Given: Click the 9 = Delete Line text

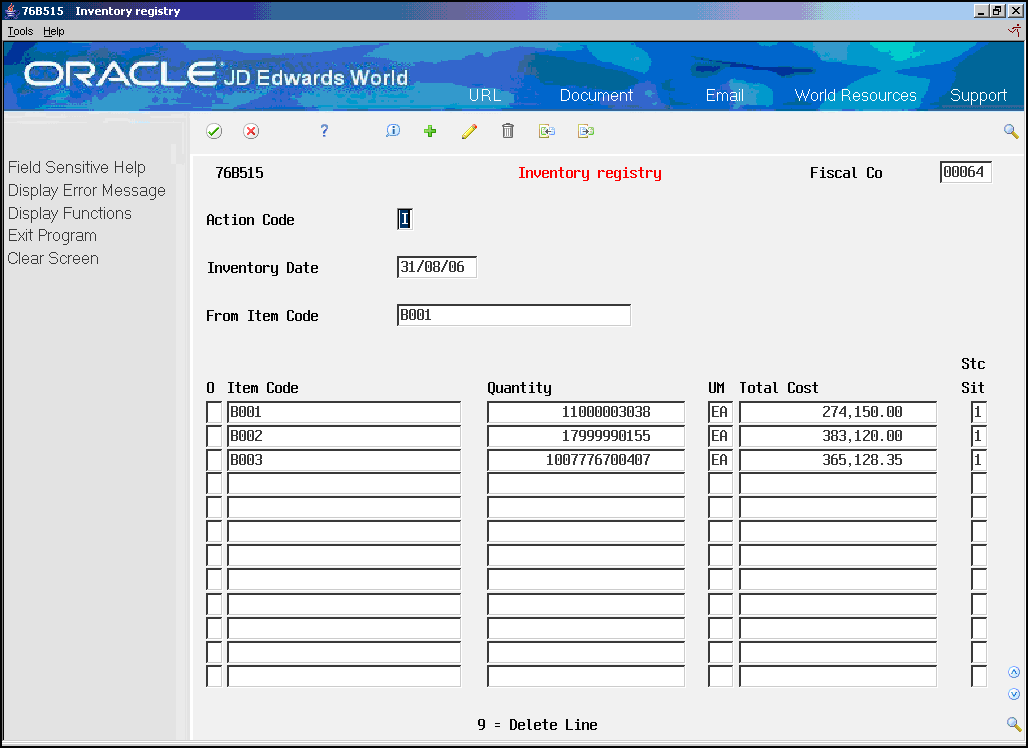Looking at the screenshot, I should coord(537,724).
